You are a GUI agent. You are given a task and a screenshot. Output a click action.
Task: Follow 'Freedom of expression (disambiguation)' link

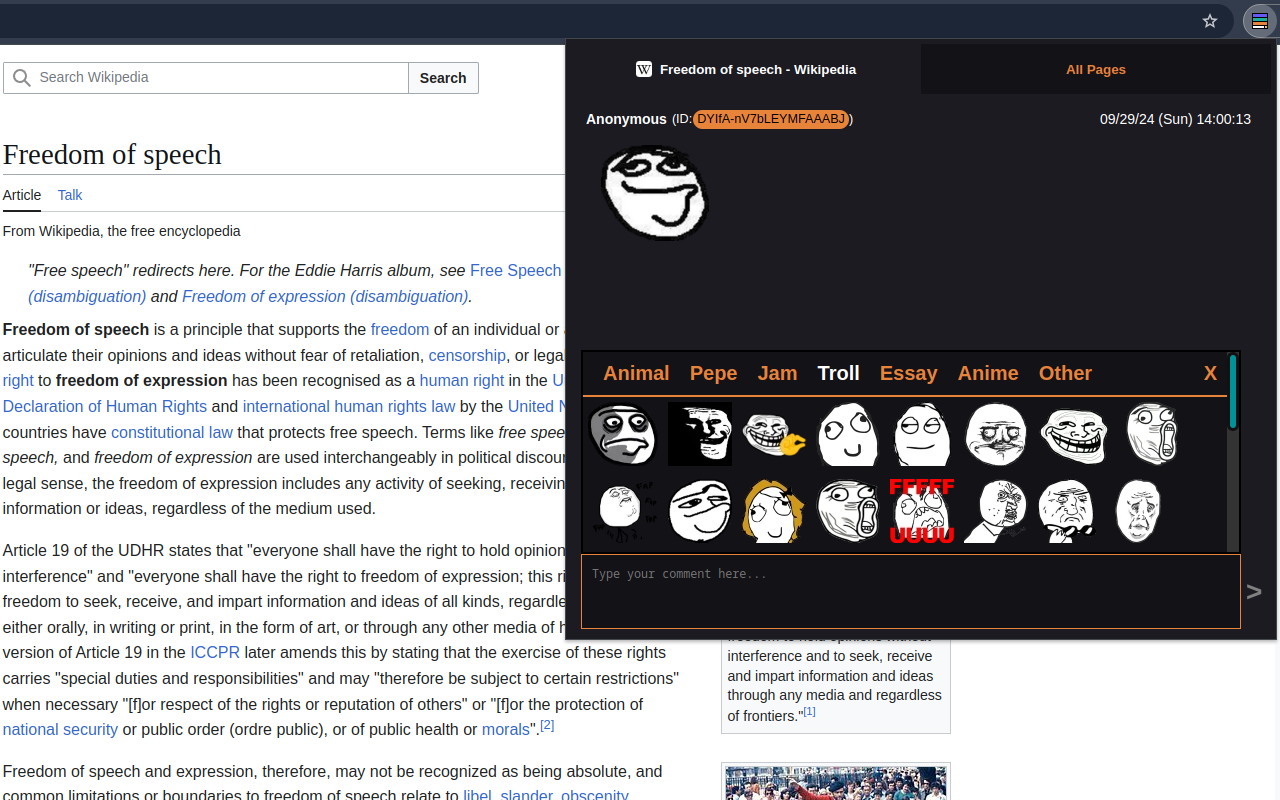point(325,296)
